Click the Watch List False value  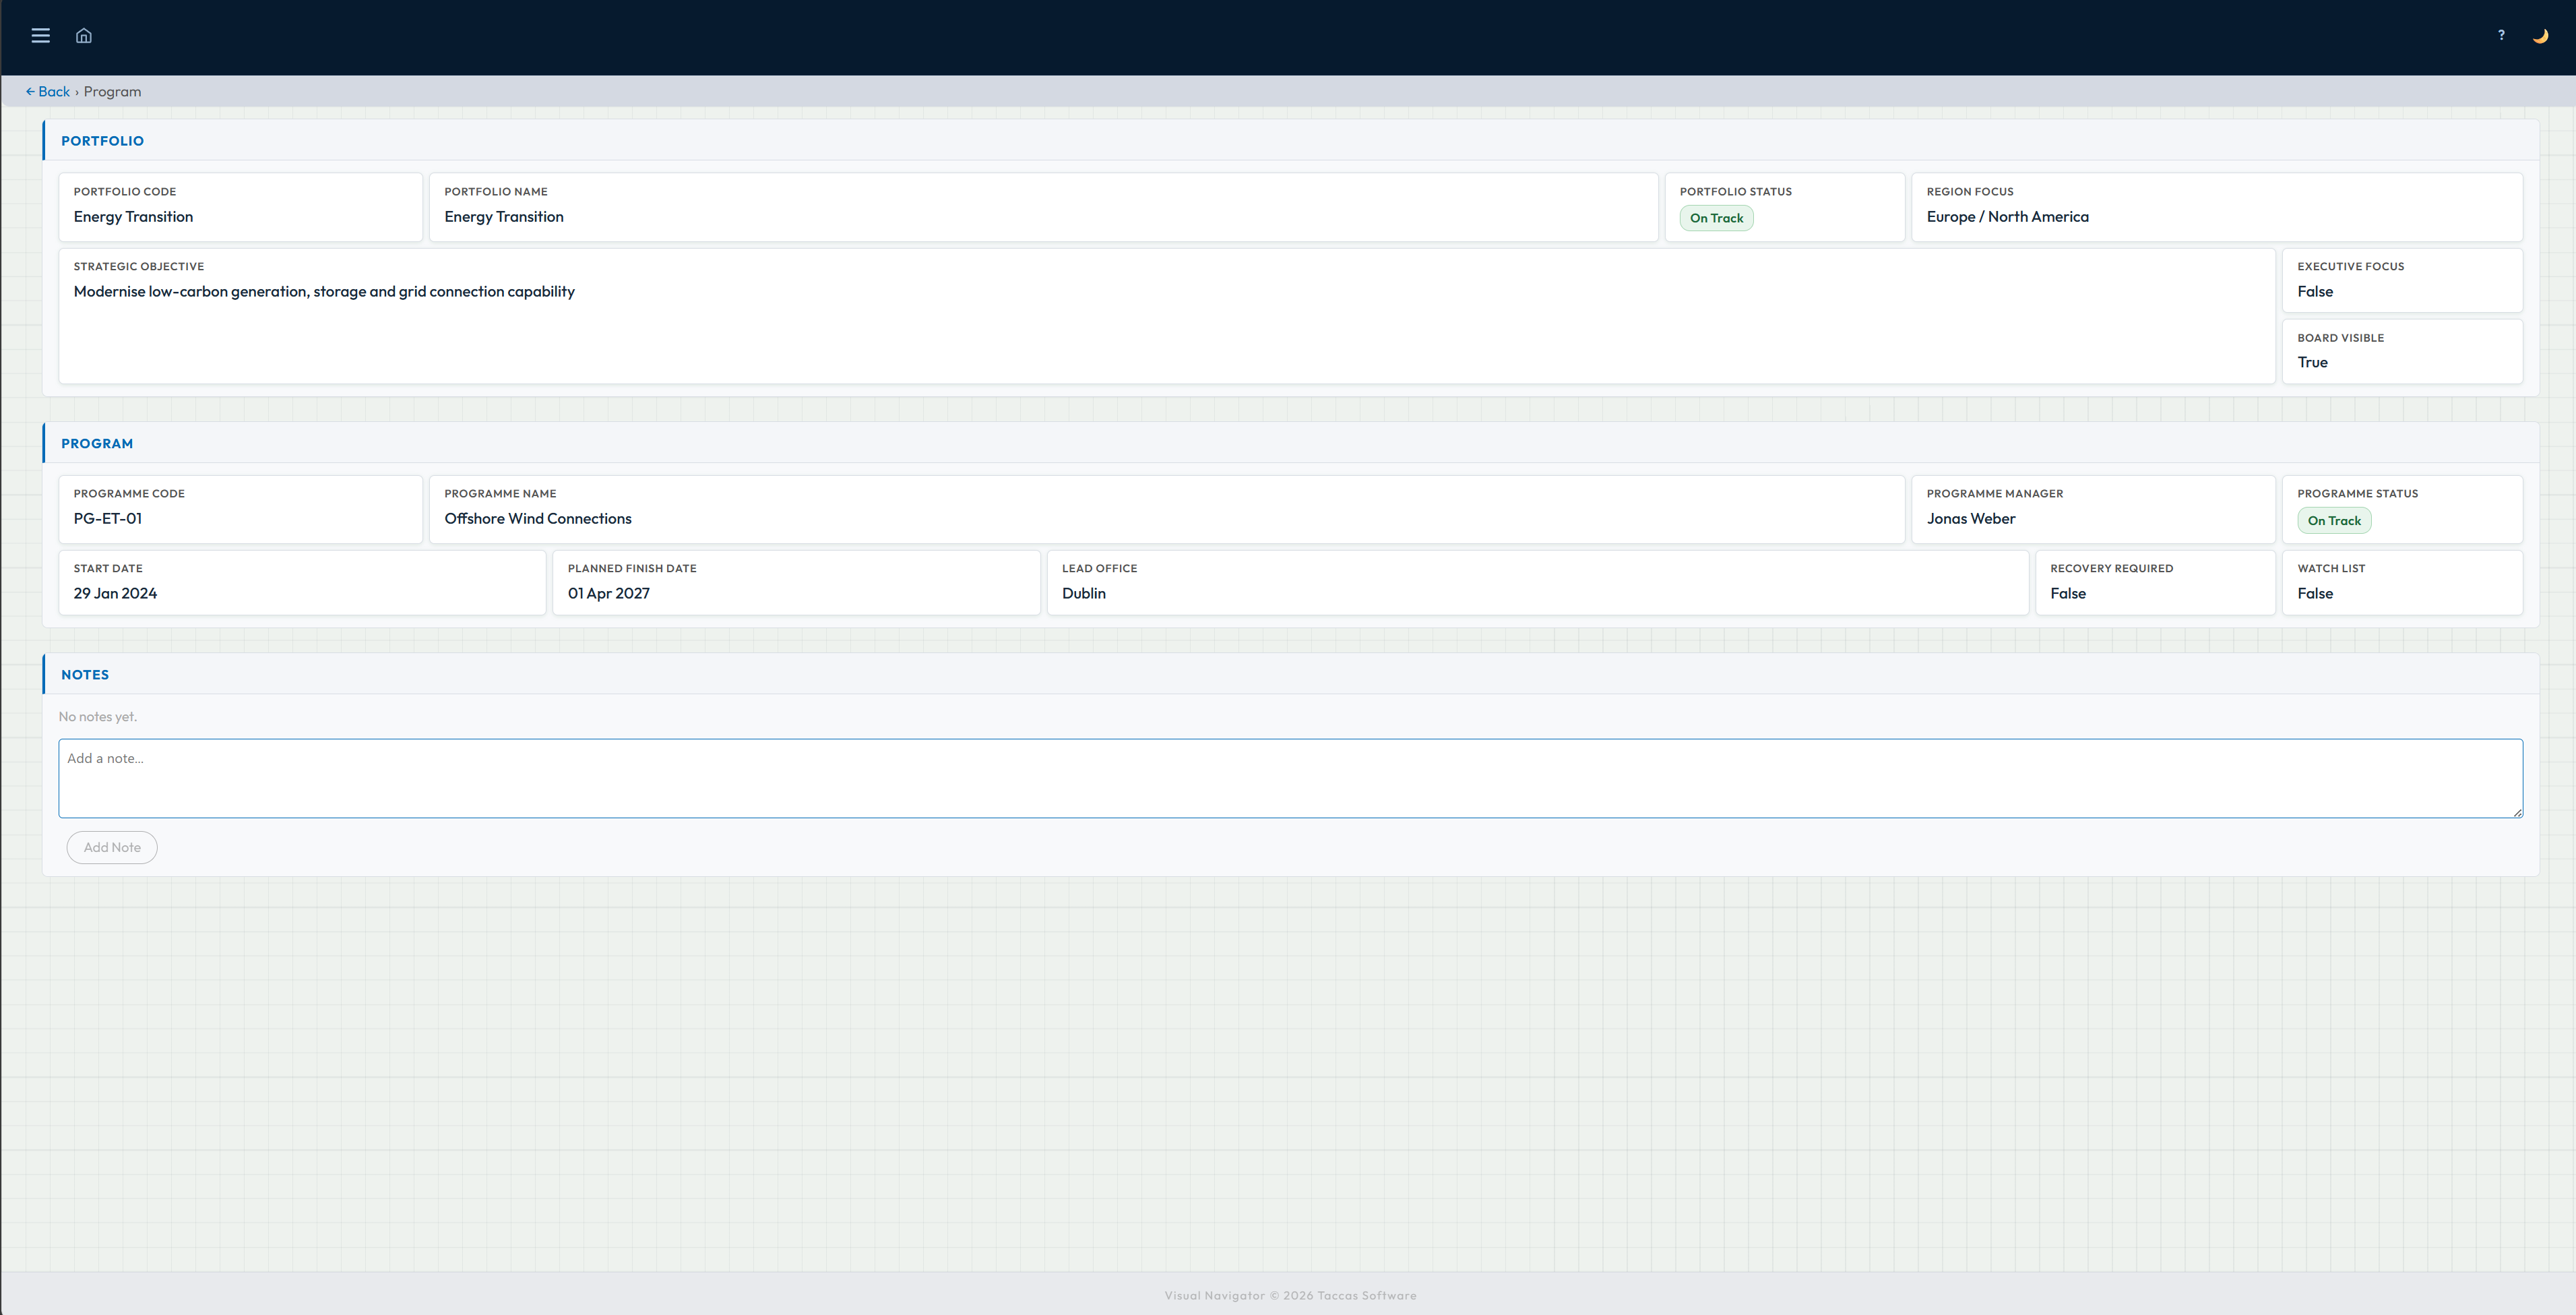[2315, 593]
